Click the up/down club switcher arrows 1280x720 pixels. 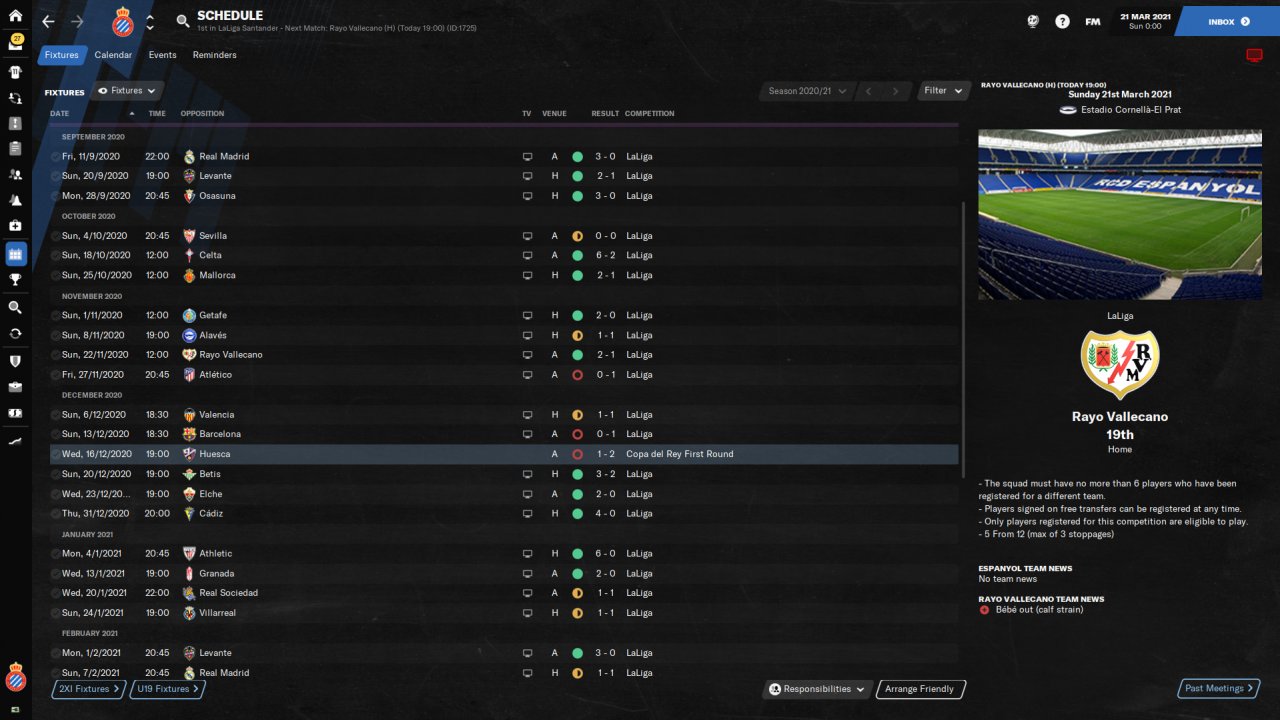150,22
